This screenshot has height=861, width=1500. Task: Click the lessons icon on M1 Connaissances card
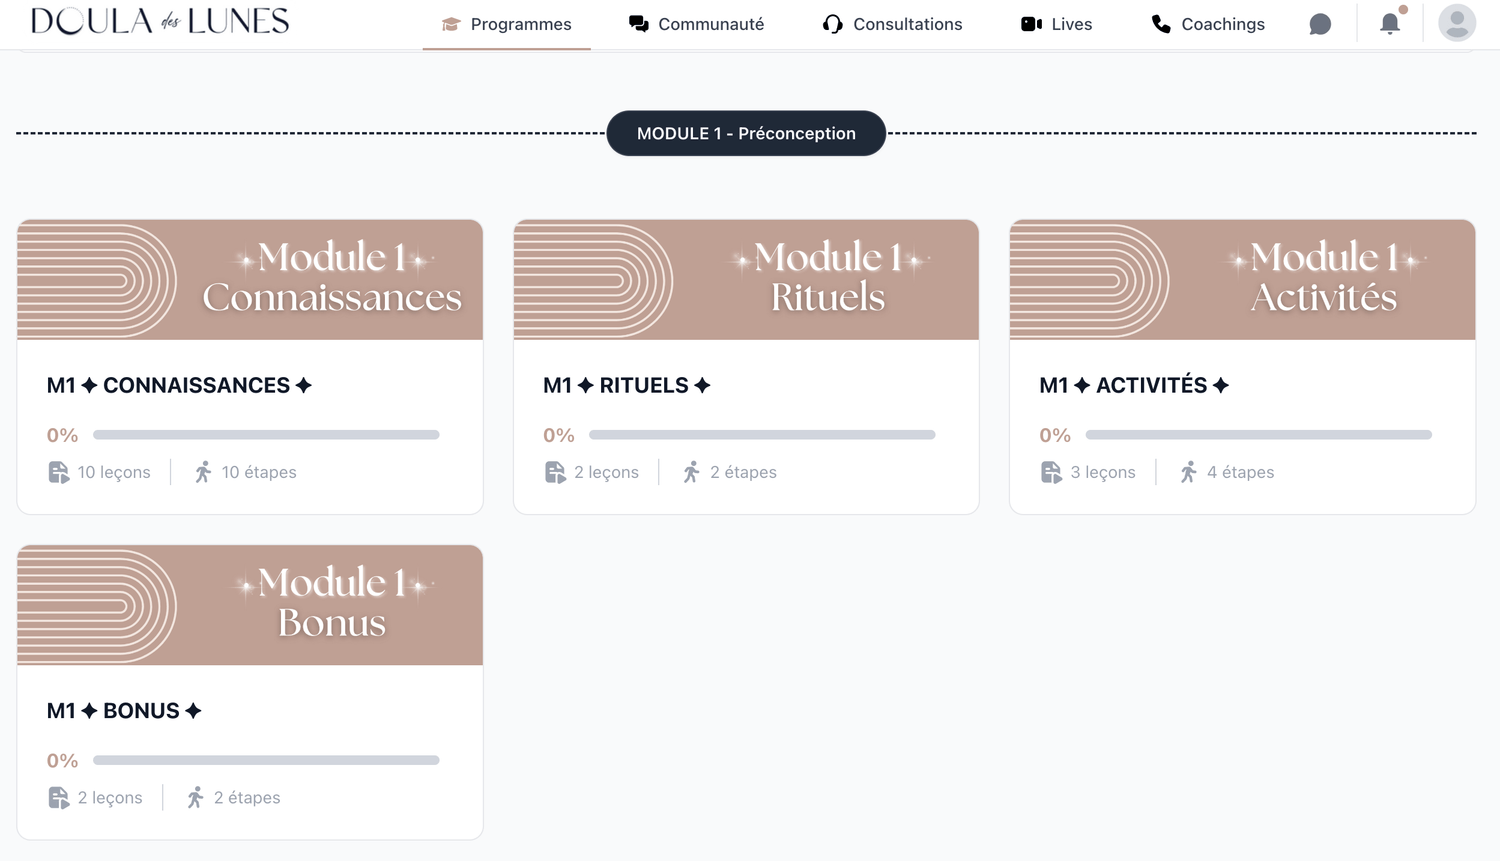[x=59, y=472]
